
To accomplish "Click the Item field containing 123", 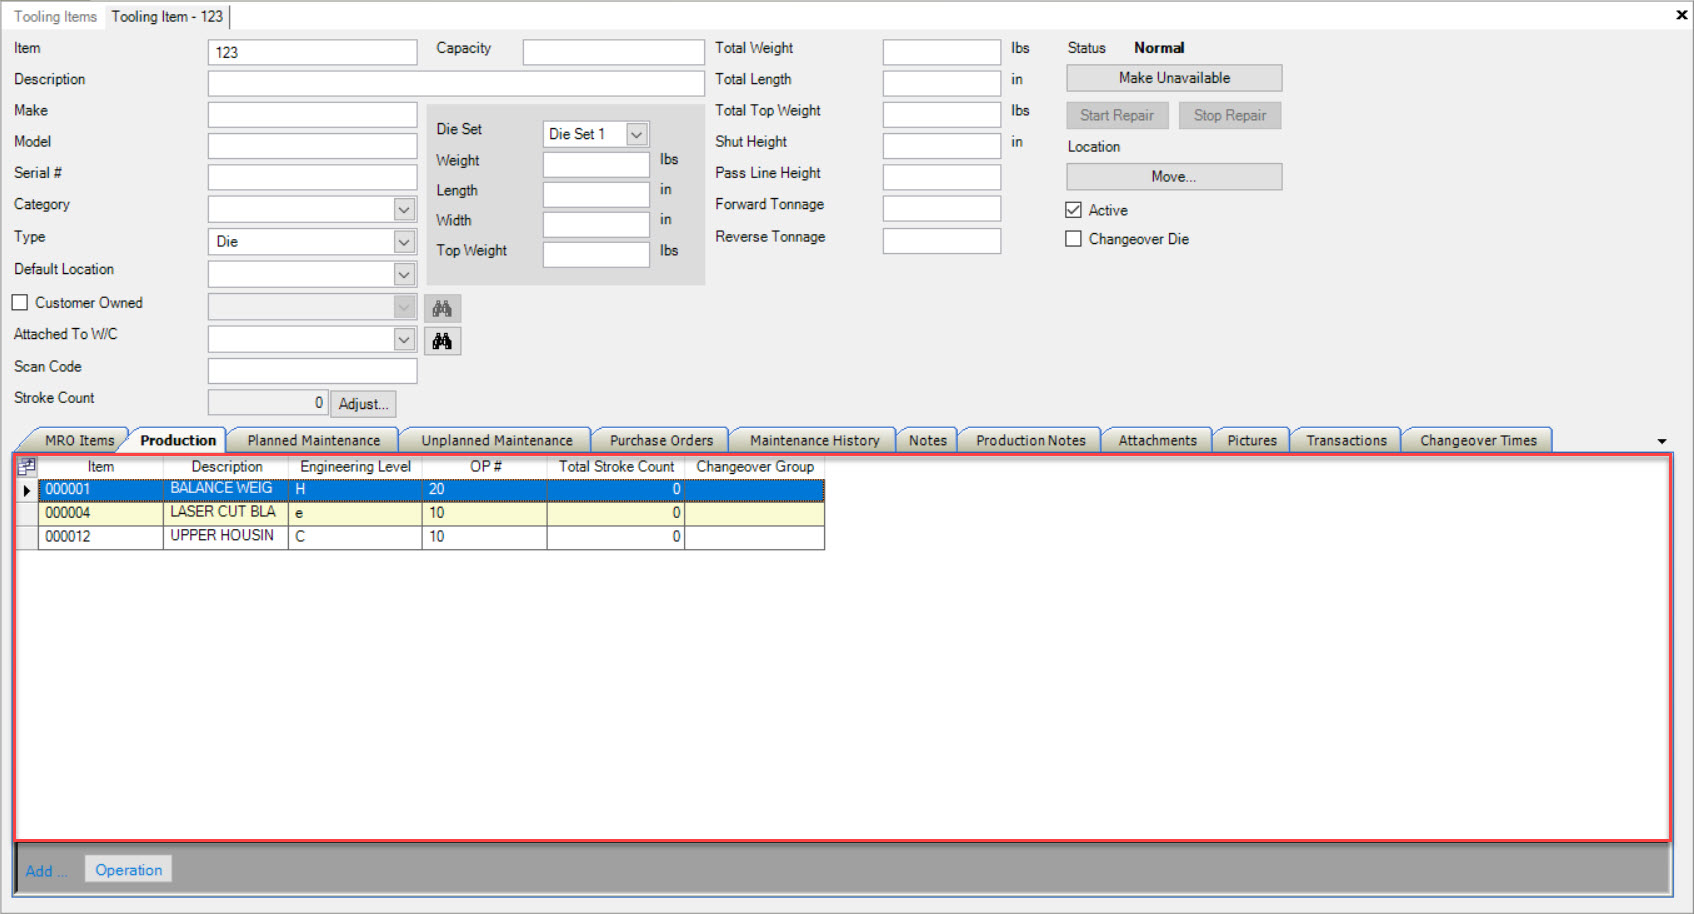I will (x=312, y=52).
